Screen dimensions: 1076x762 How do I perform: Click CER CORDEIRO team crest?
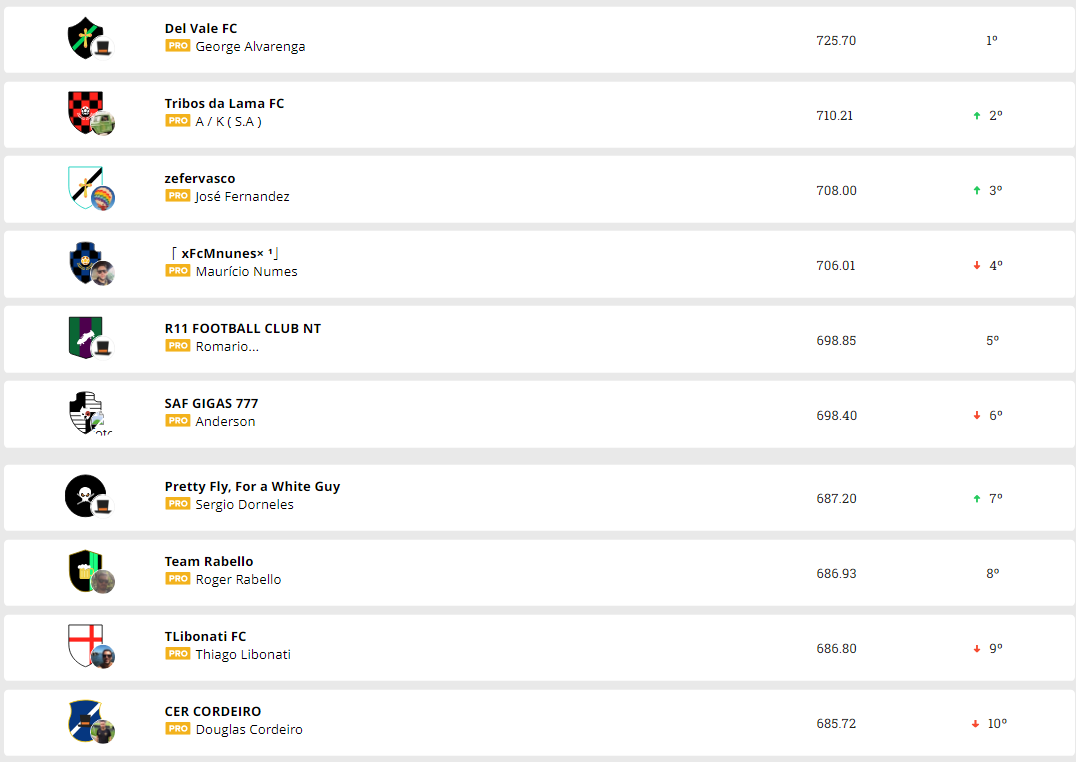click(x=86, y=720)
